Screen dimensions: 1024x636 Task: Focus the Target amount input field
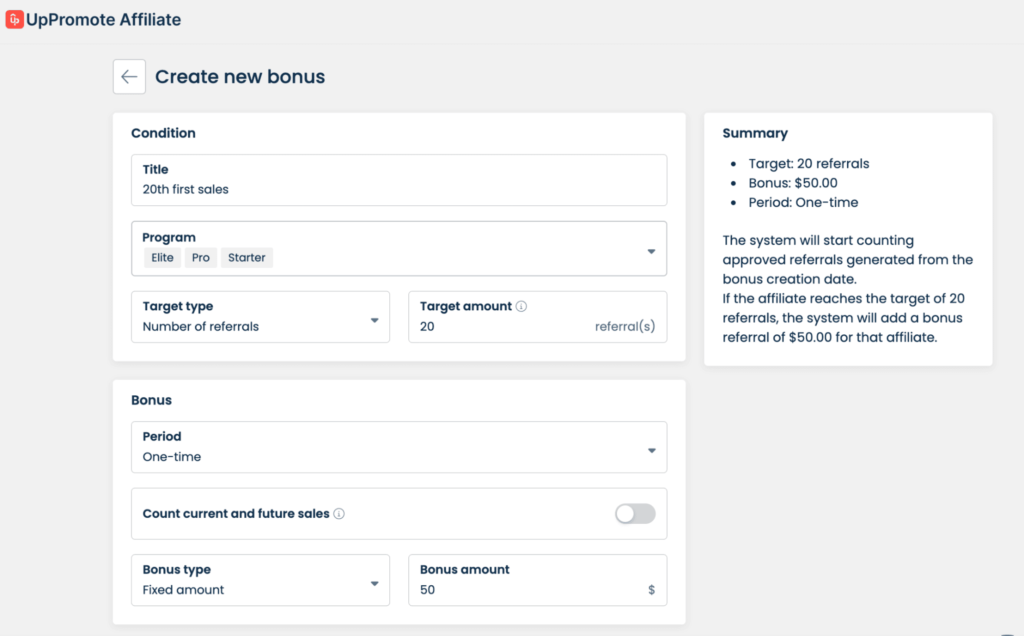pos(500,327)
